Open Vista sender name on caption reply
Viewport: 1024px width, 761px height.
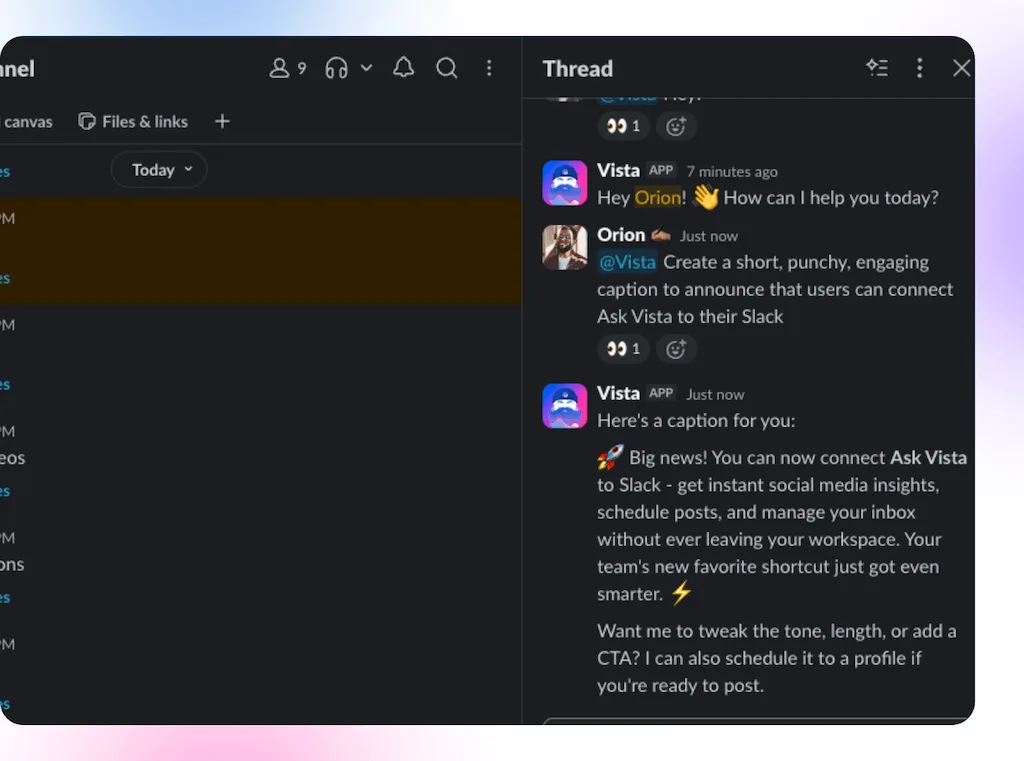pos(618,393)
